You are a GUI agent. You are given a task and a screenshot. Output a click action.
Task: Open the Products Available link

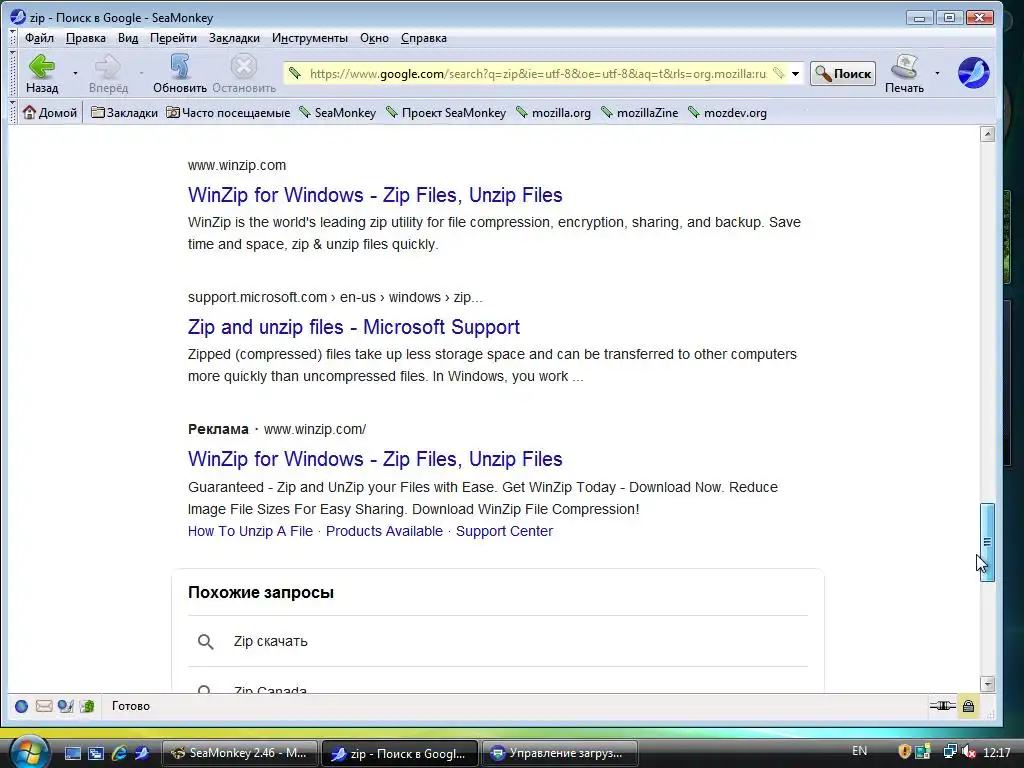384,531
